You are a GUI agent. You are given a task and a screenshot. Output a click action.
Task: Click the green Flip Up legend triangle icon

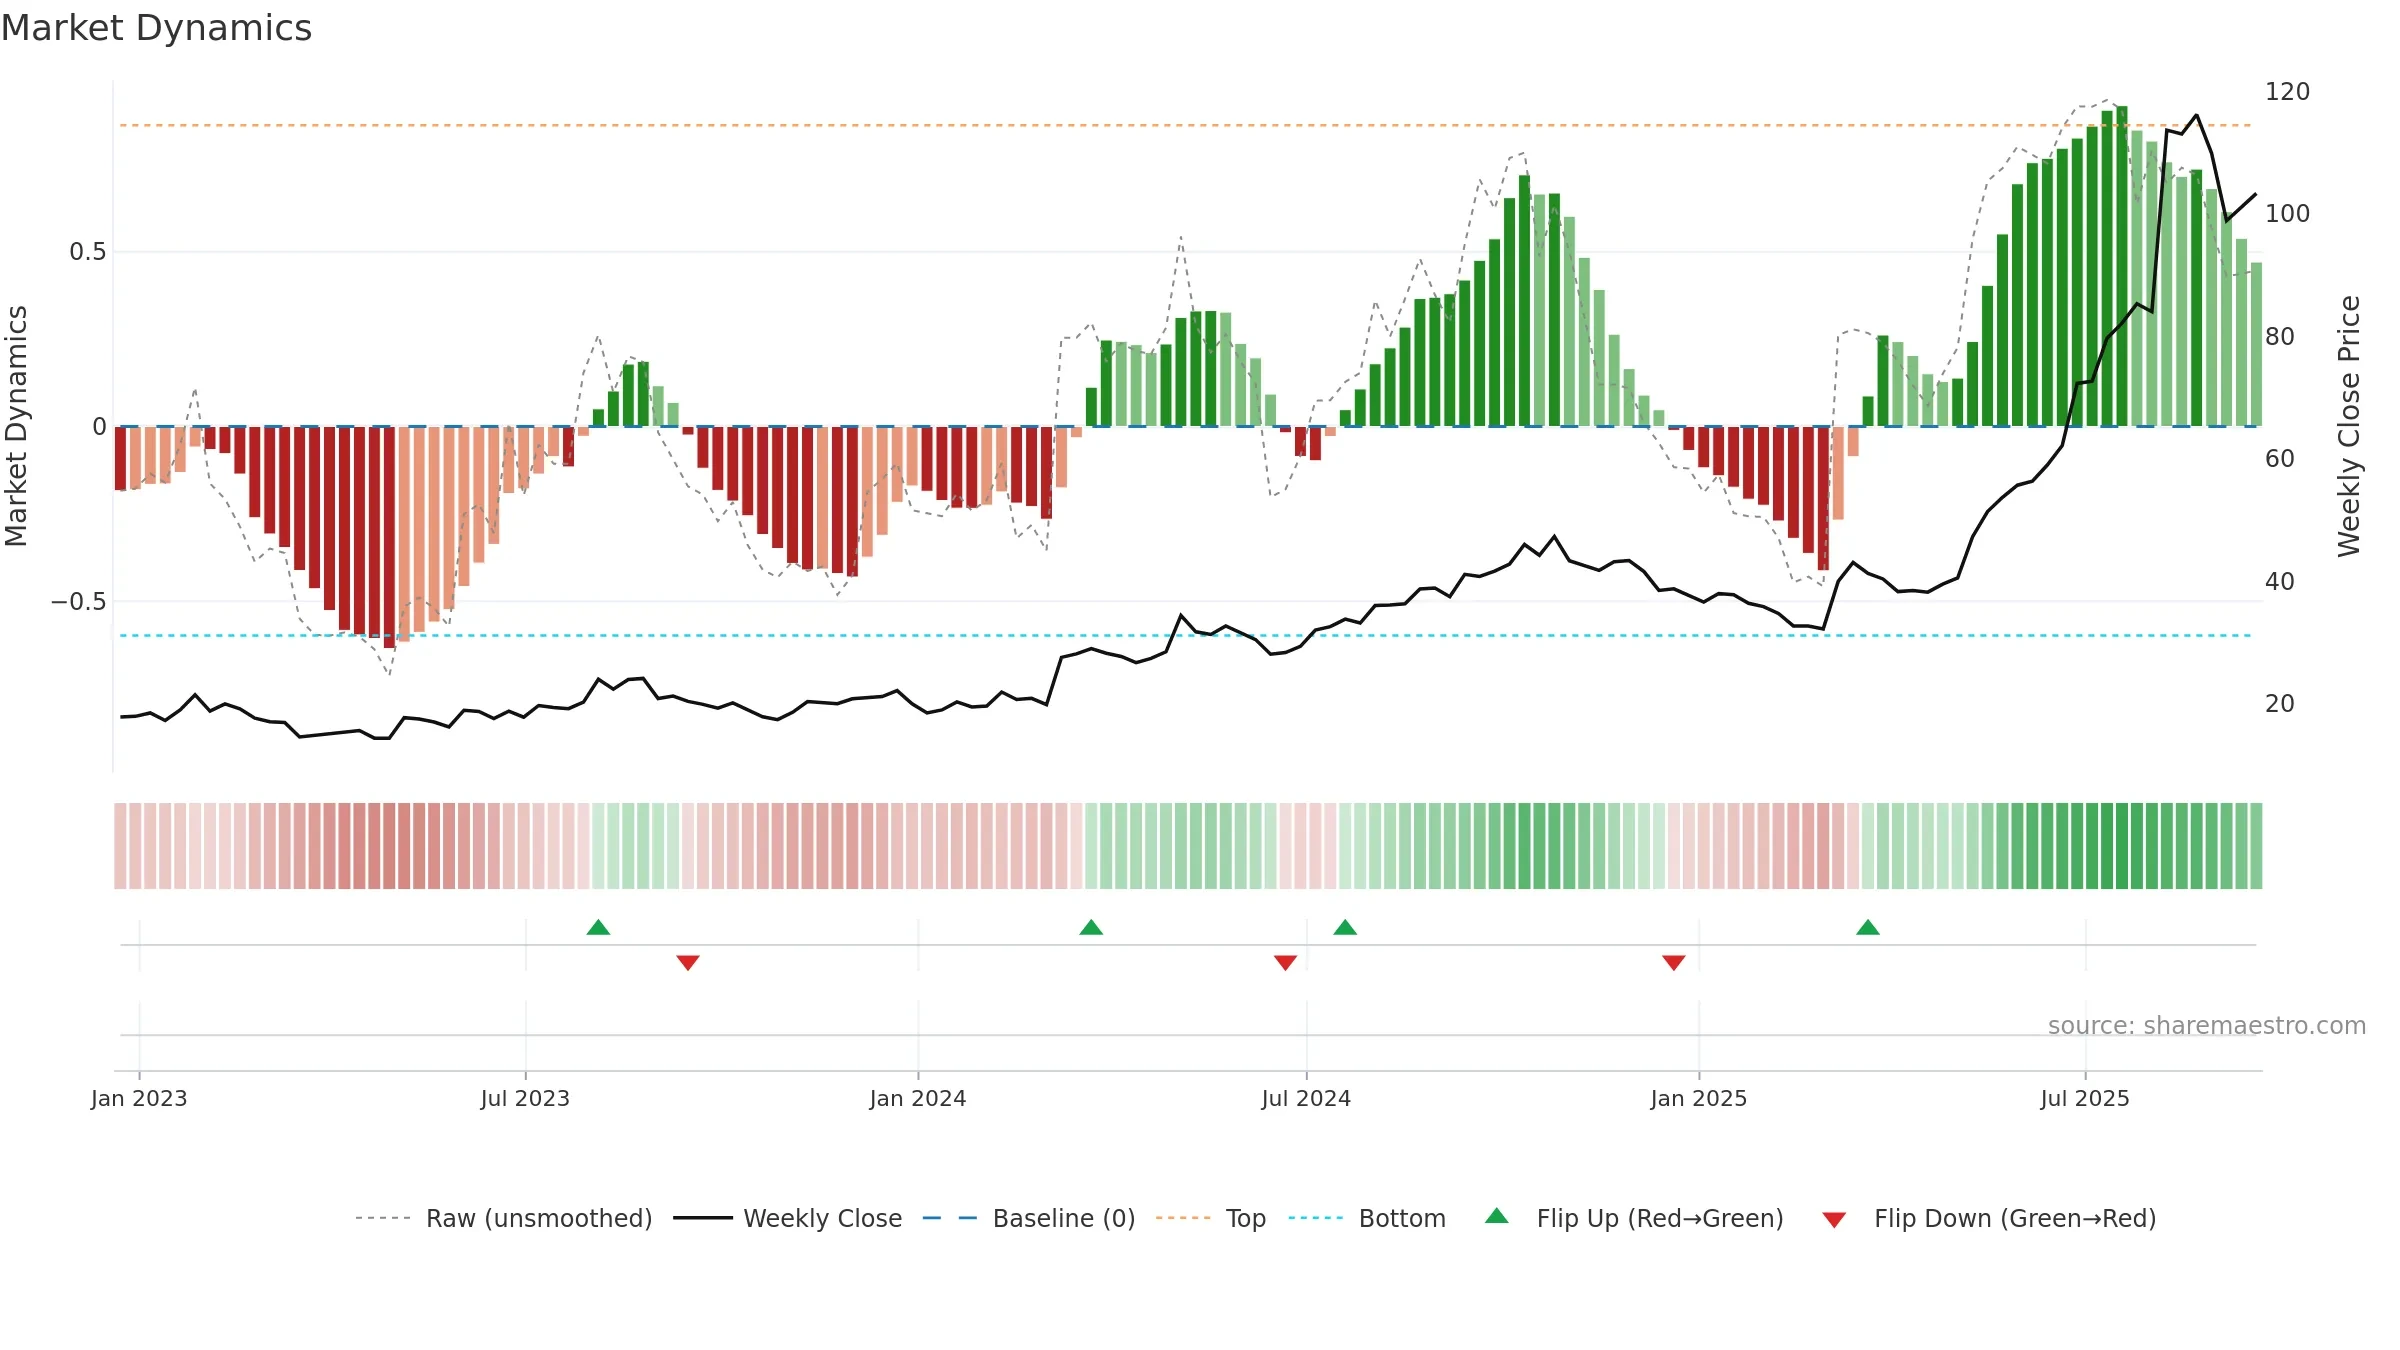coord(1496,1216)
